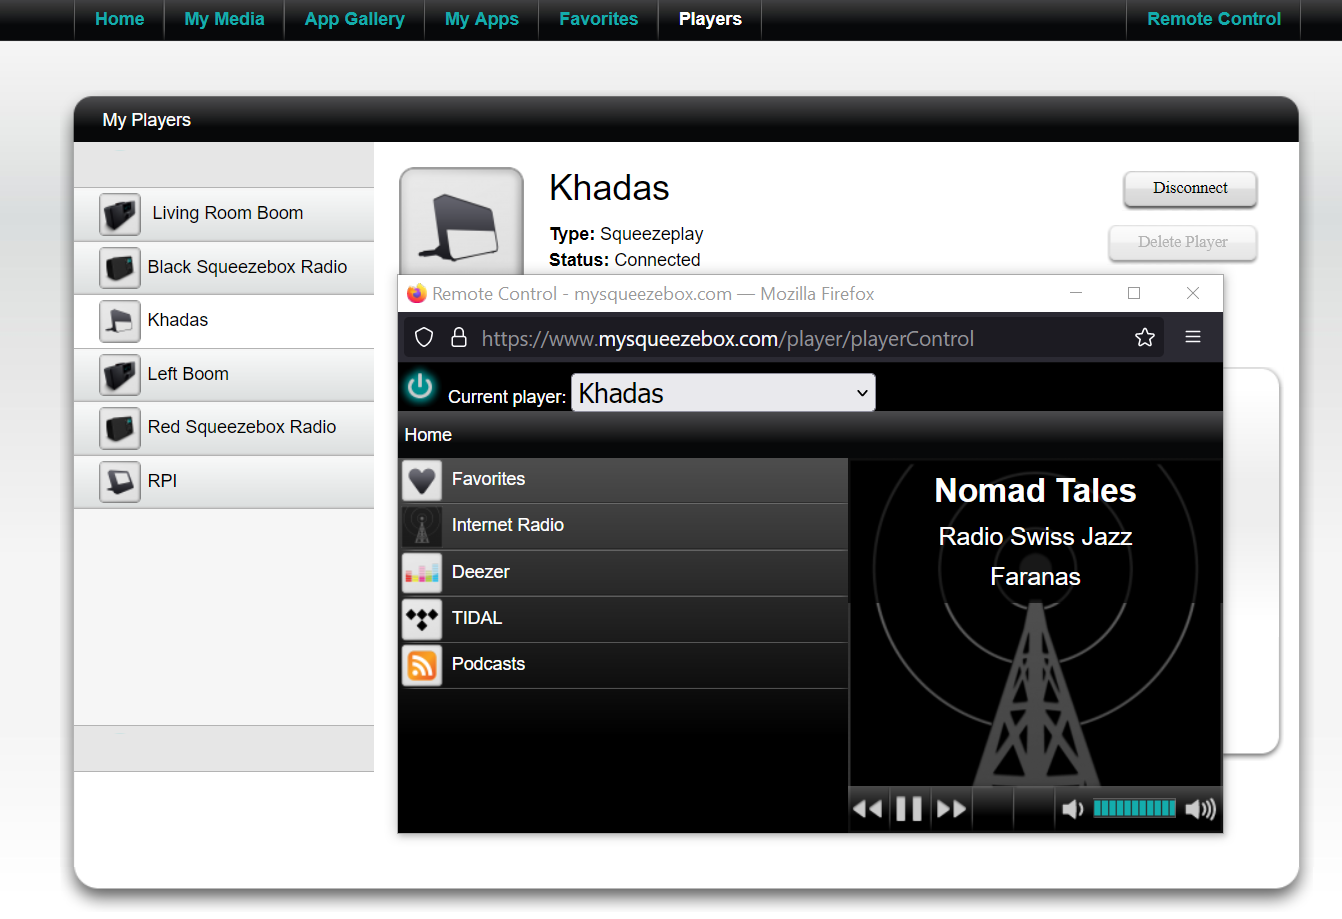Click the Firefox address bar URL
The image size is (1342, 919).
pyautogui.click(x=727, y=339)
